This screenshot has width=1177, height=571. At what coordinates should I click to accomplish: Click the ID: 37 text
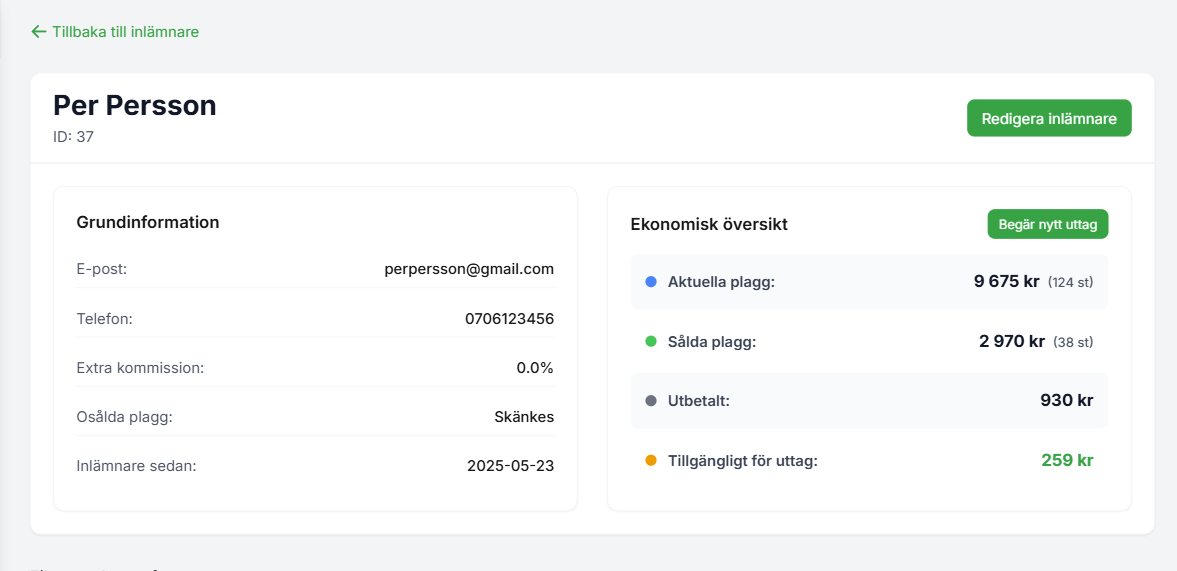[x=73, y=137]
